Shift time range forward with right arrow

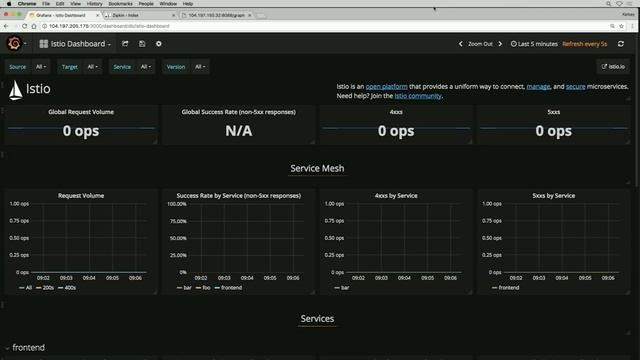[x=500, y=44]
